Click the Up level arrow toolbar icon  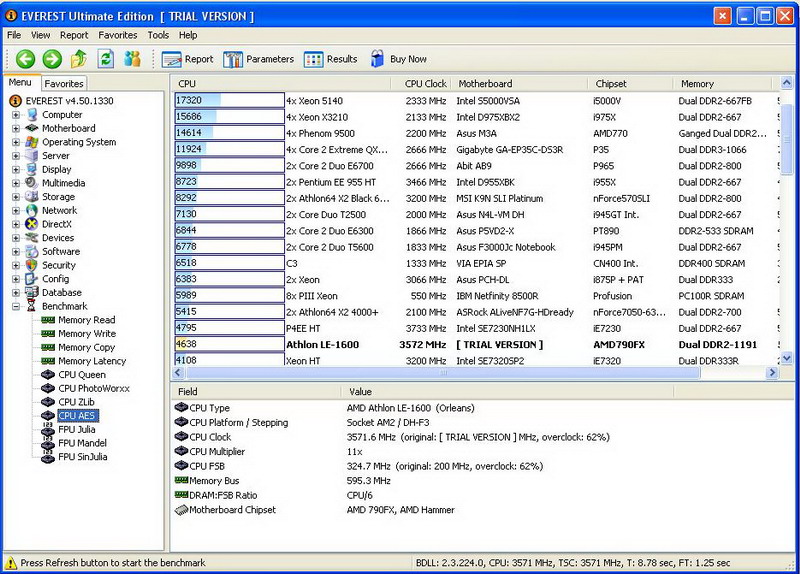[79, 59]
